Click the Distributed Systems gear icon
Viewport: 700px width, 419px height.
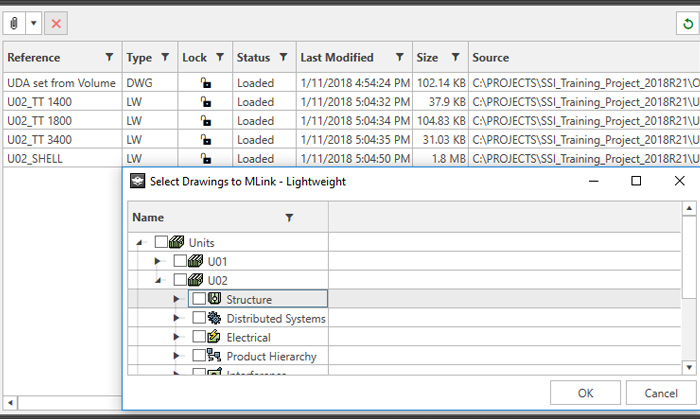214,318
